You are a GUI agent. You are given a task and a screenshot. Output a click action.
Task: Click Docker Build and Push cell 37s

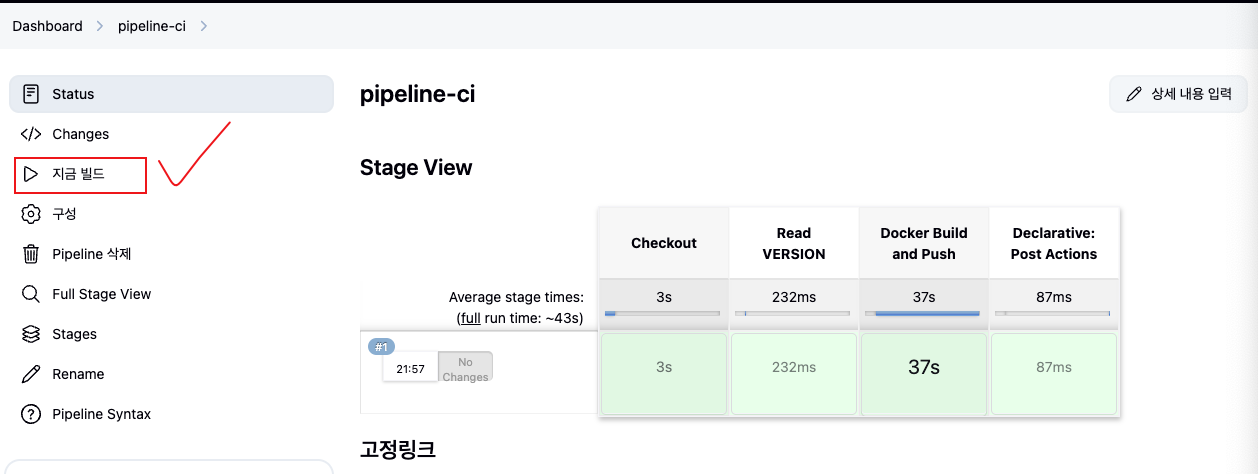[x=924, y=373]
